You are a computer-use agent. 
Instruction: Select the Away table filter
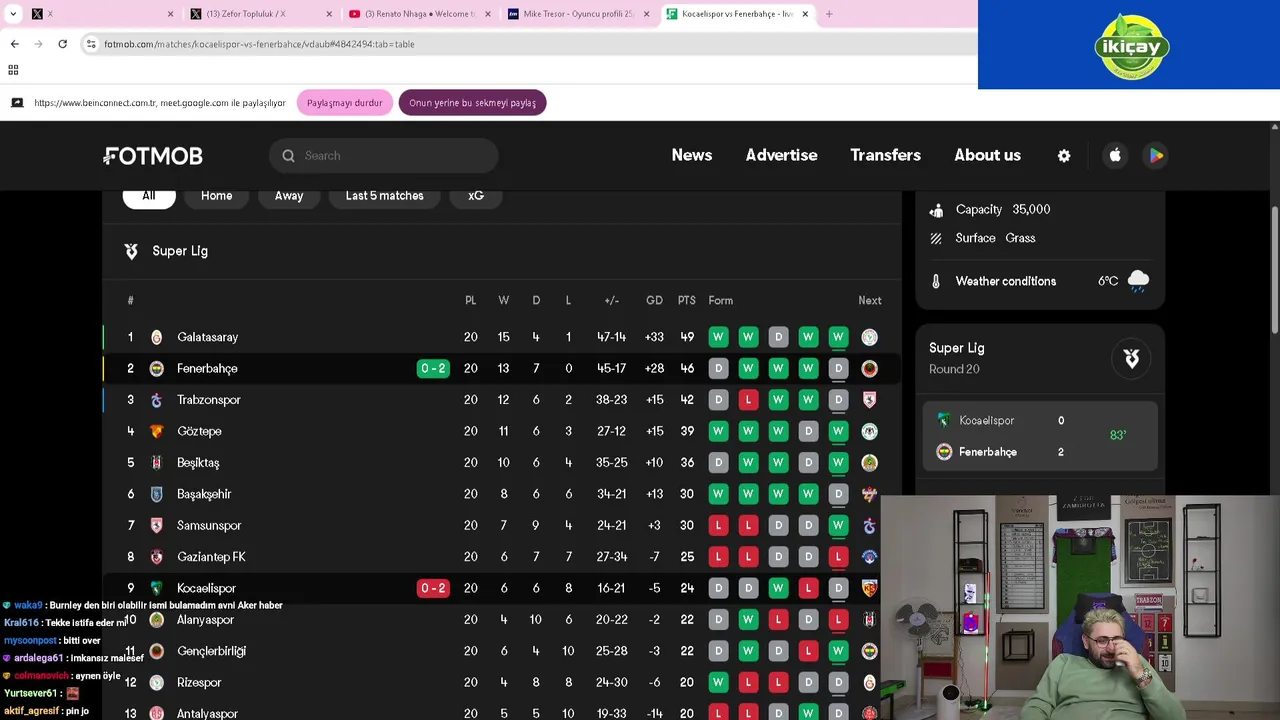(289, 196)
